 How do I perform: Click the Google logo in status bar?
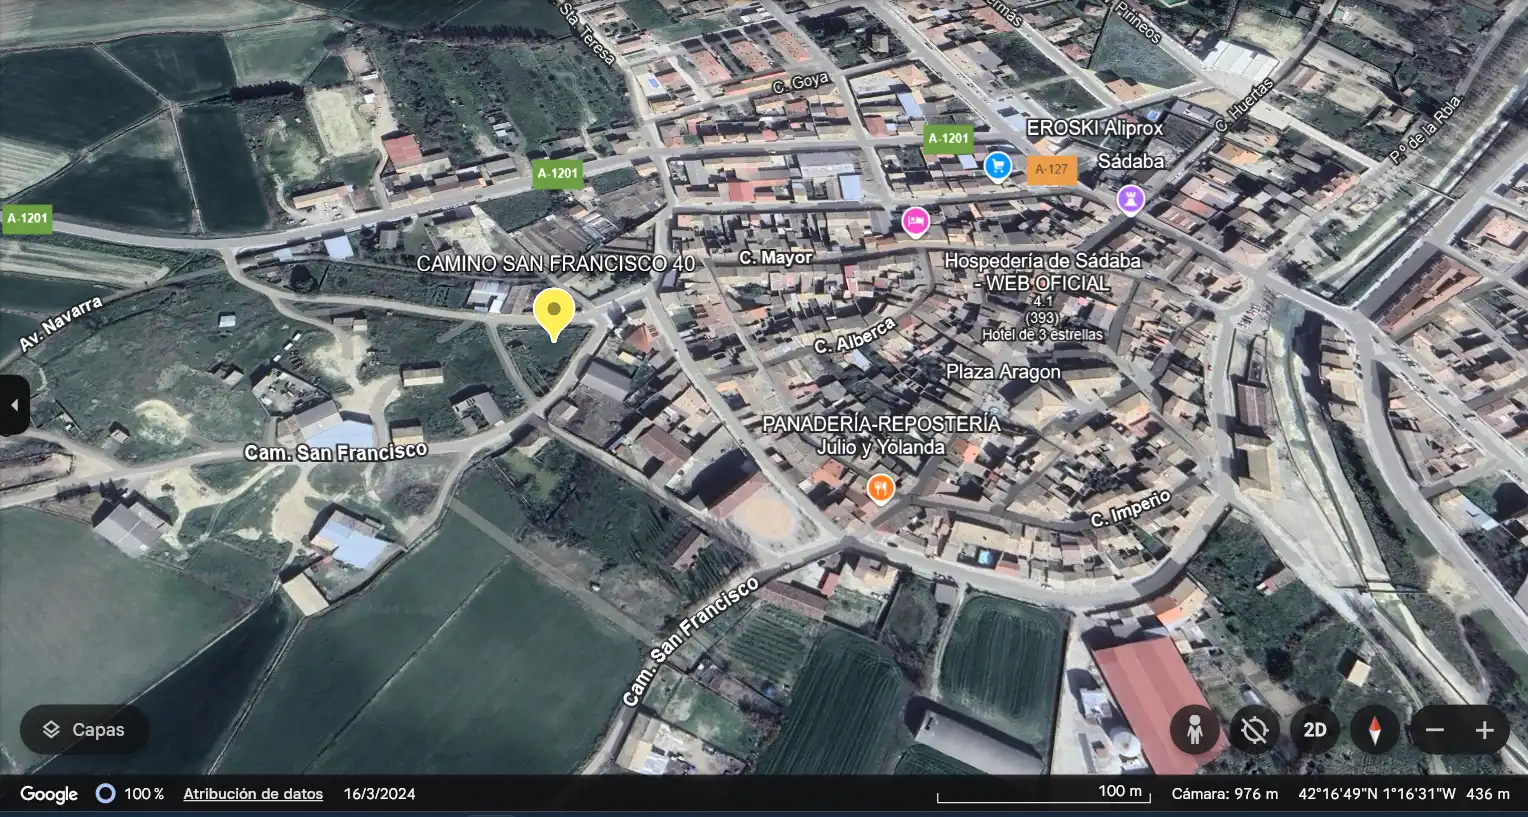tap(49, 794)
